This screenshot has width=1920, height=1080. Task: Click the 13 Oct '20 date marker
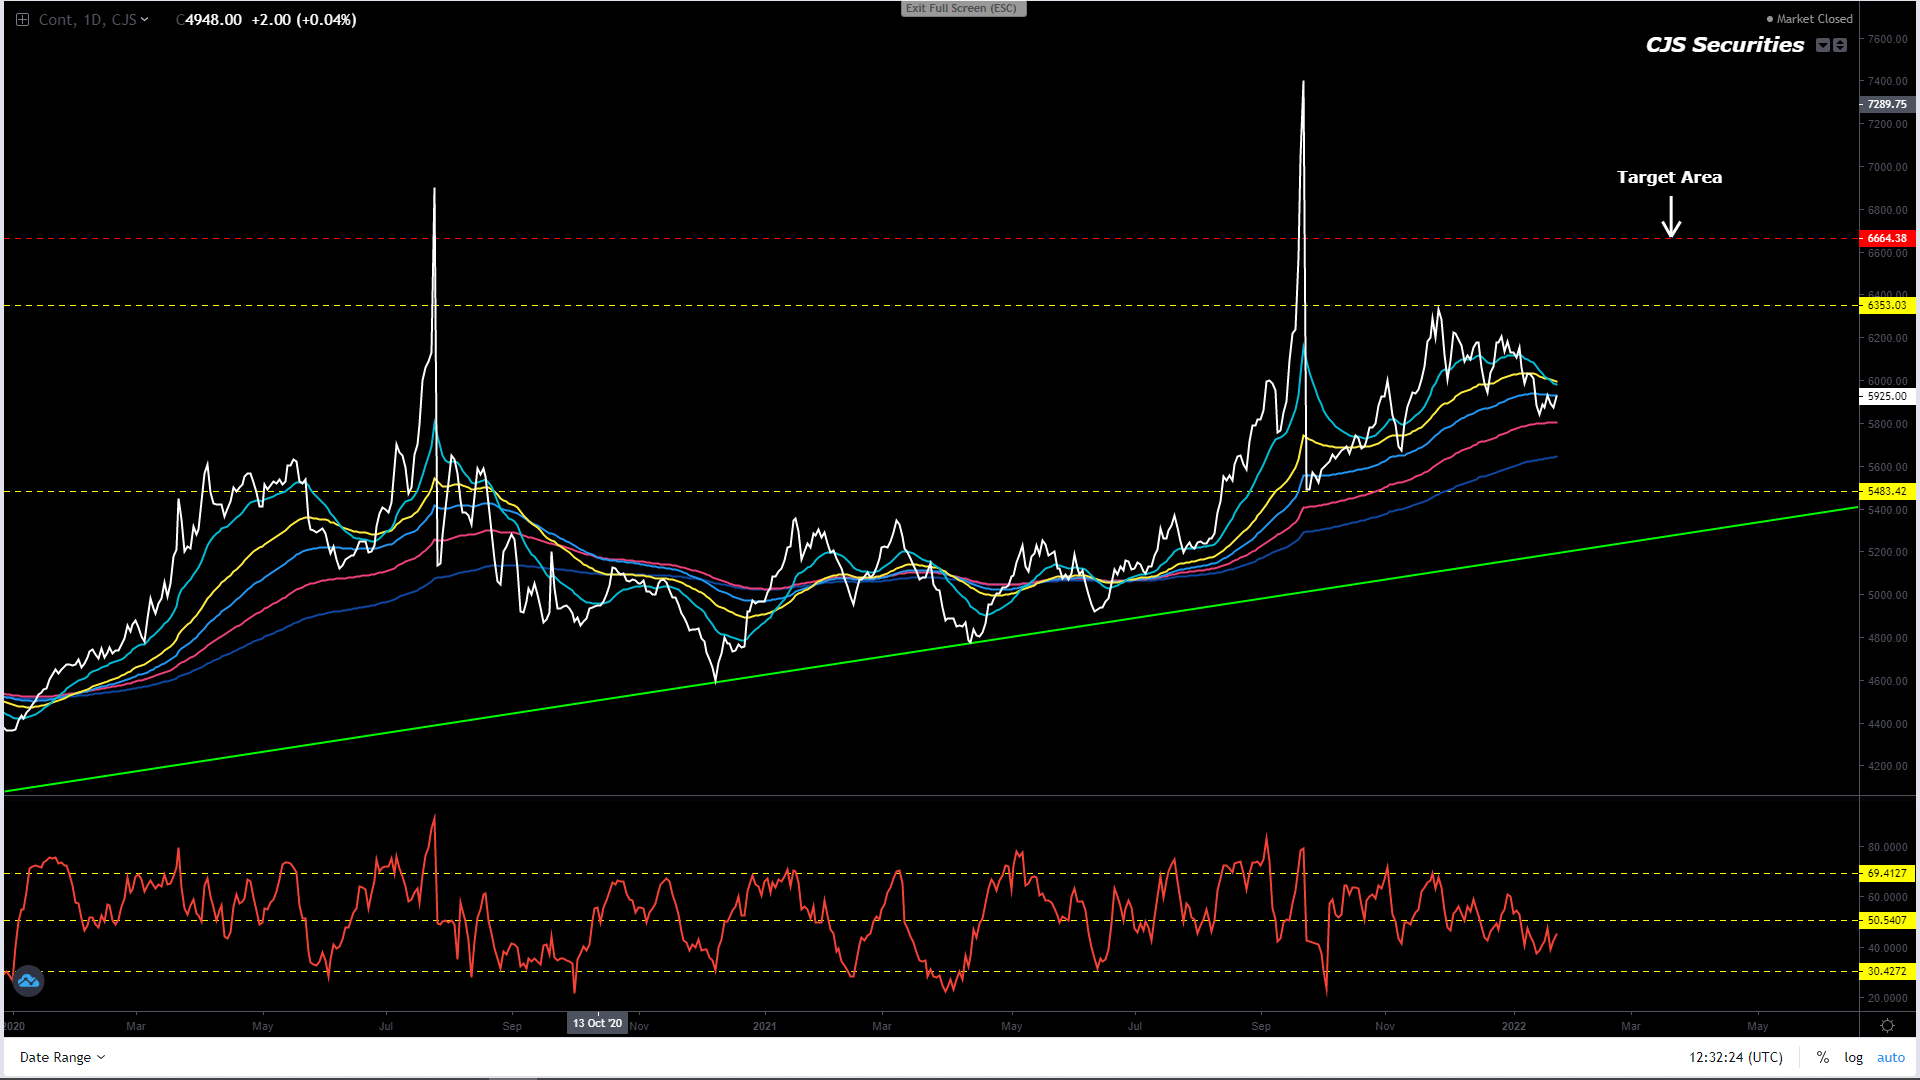point(597,1023)
